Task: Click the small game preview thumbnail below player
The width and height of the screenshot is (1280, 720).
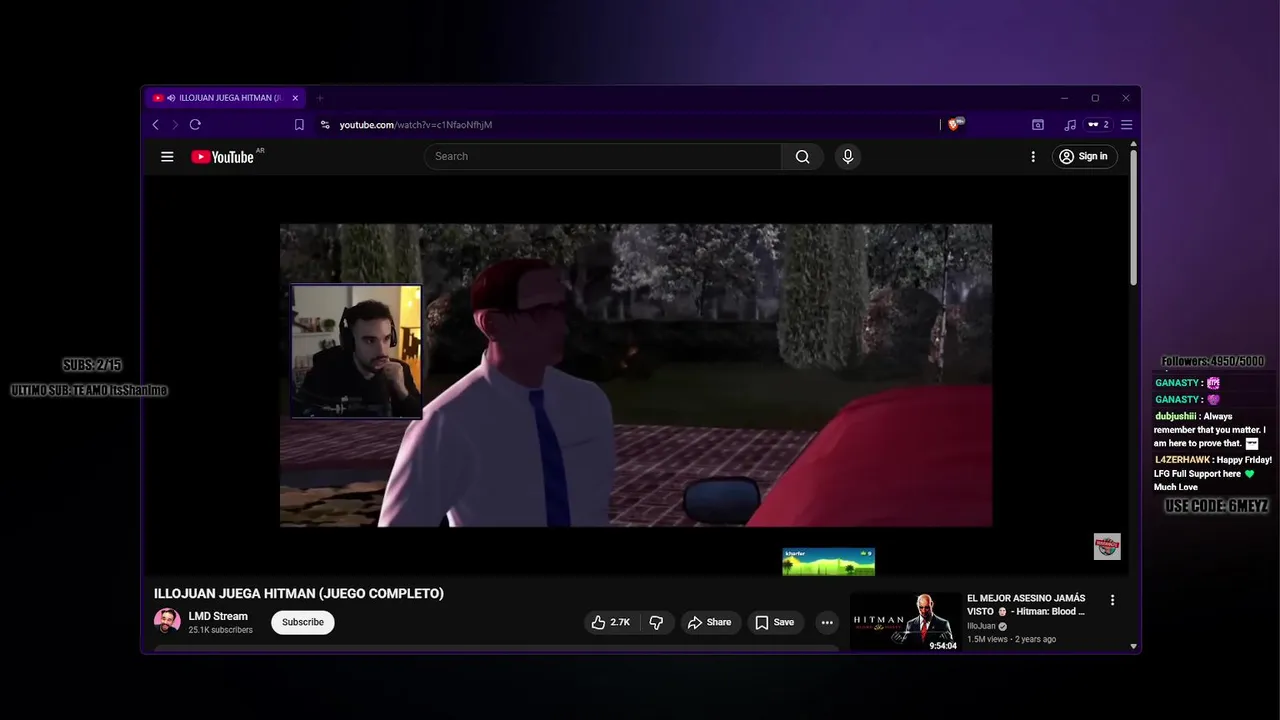Action: click(828, 561)
